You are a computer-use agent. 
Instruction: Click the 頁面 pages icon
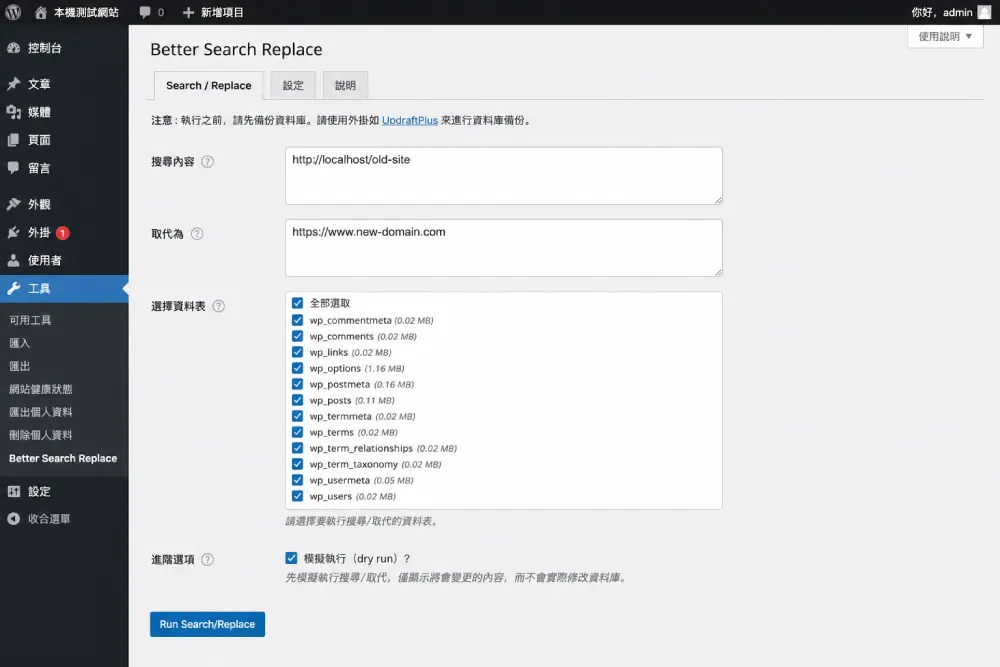[x=13, y=140]
